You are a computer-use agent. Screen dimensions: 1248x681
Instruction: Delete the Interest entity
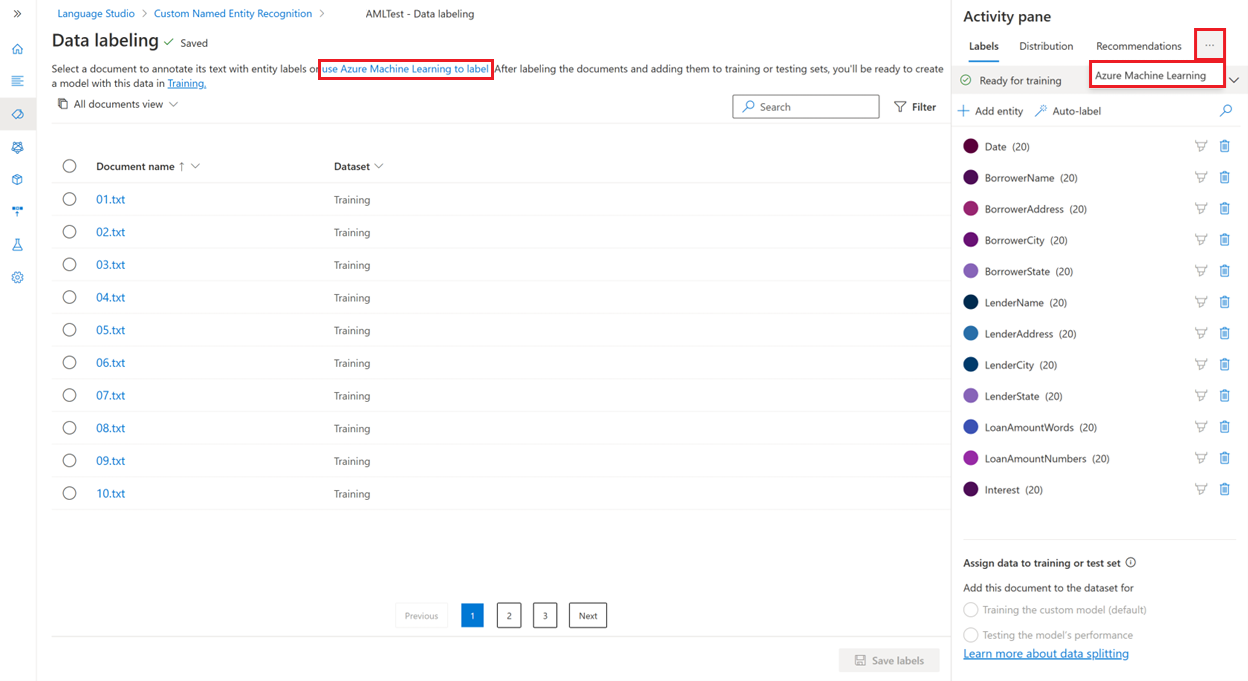[x=1225, y=489]
